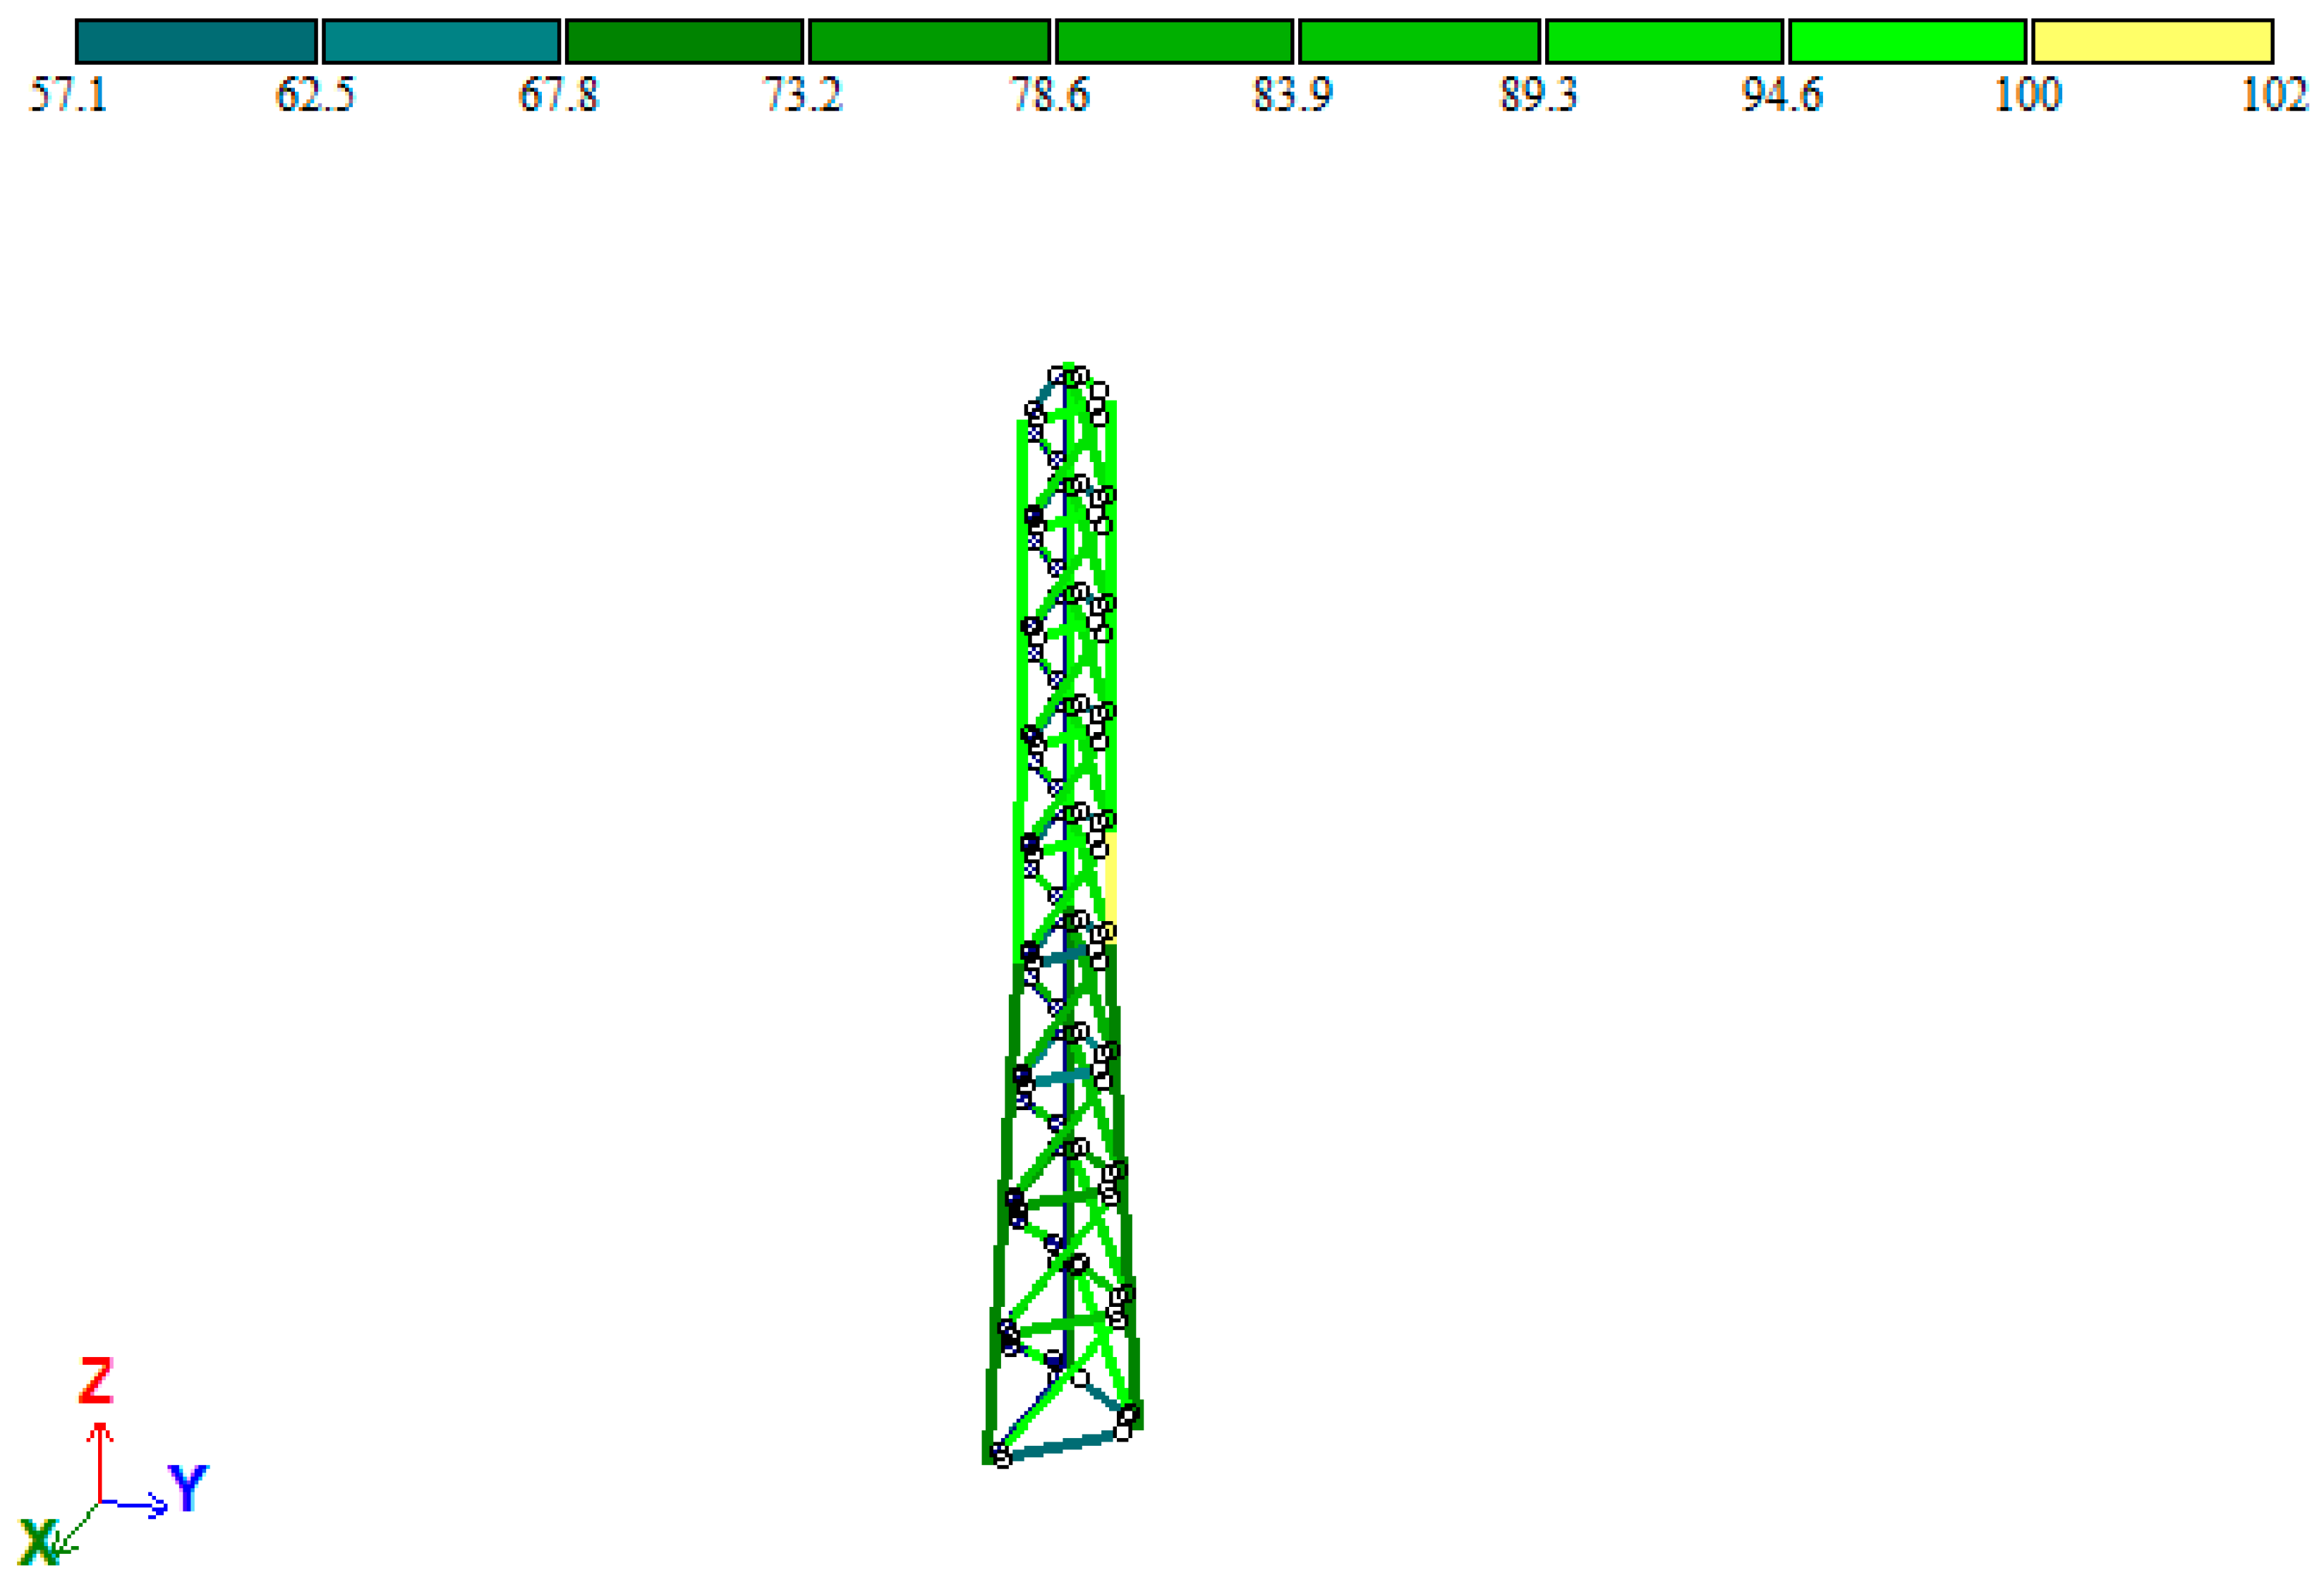Screen dimensions: 2324x1582
Task: Select the 89.3–94.6 bright green swatch
Action: 1664,41
